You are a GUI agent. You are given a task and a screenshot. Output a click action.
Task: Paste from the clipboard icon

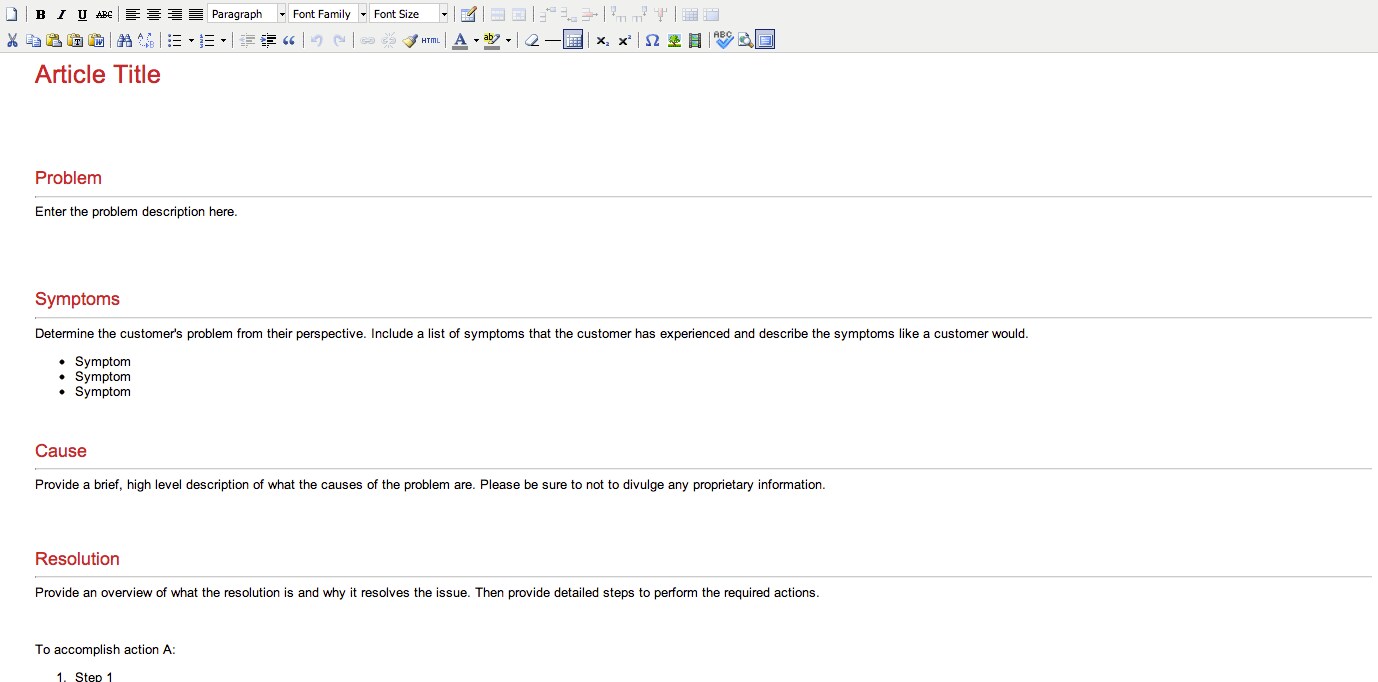[54, 40]
